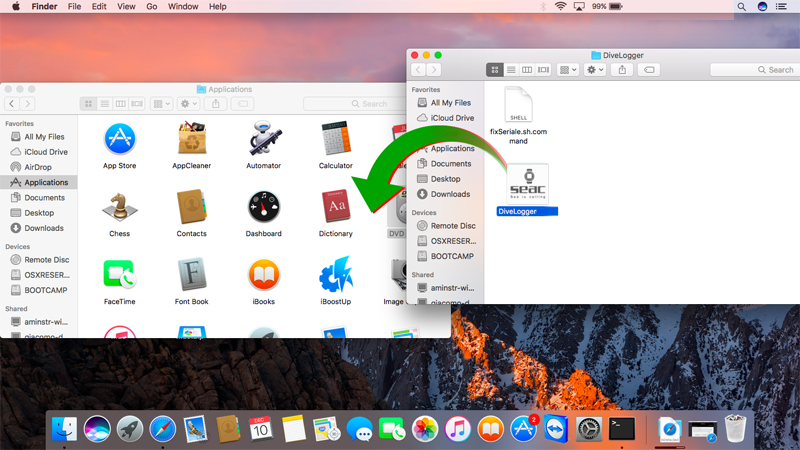Open the Arrange dropdown in DiveLogger window
Image resolution: width=800 pixels, height=450 pixels.
pyautogui.click(x=568, y=70)
